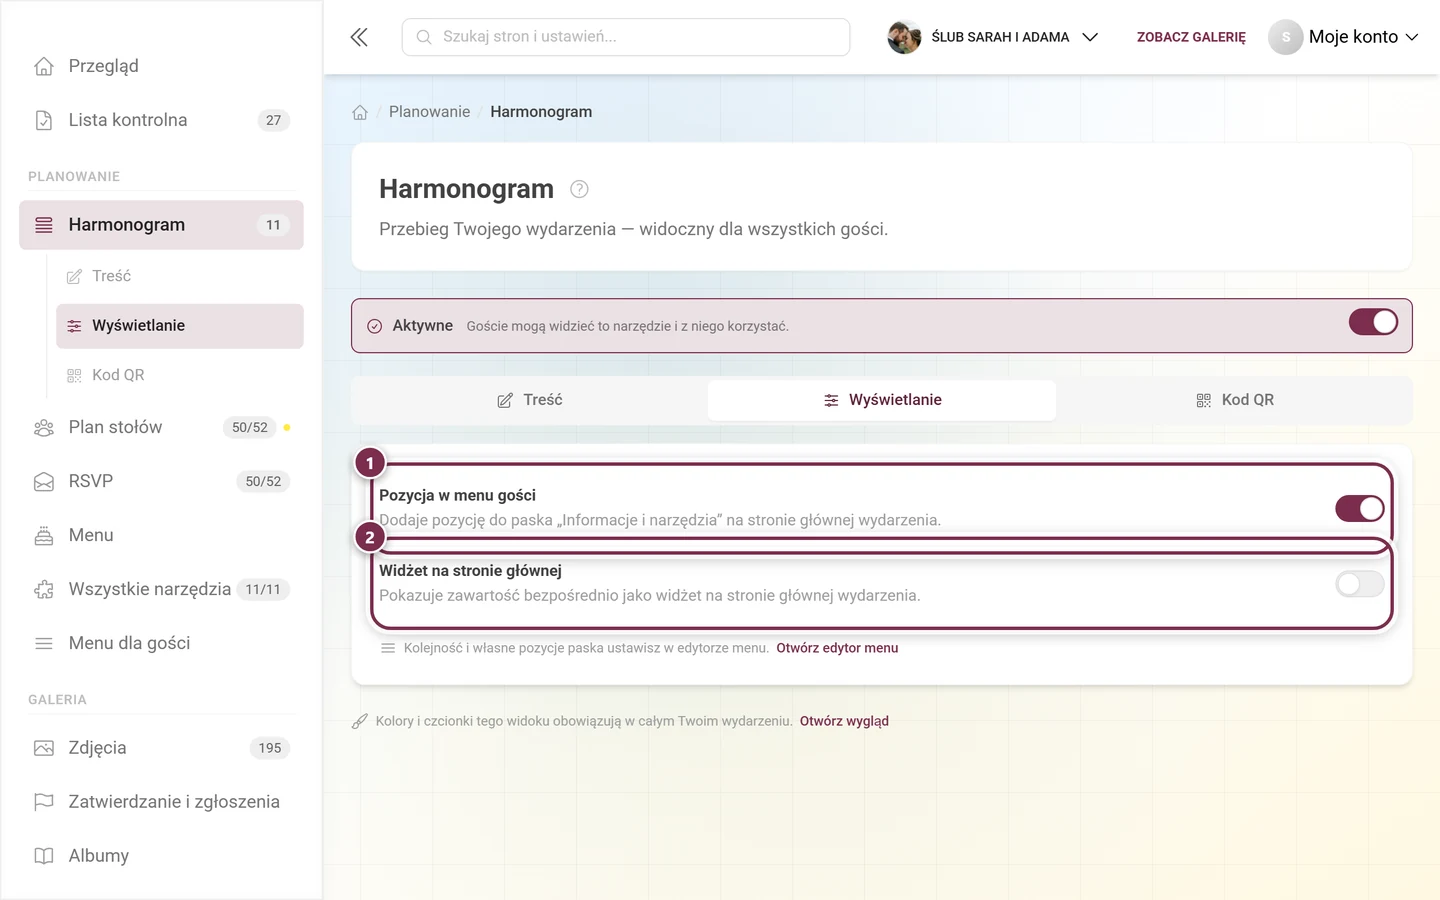
Task: Enable Widżet na stronie głównej switch
Action: point(1360,584)
